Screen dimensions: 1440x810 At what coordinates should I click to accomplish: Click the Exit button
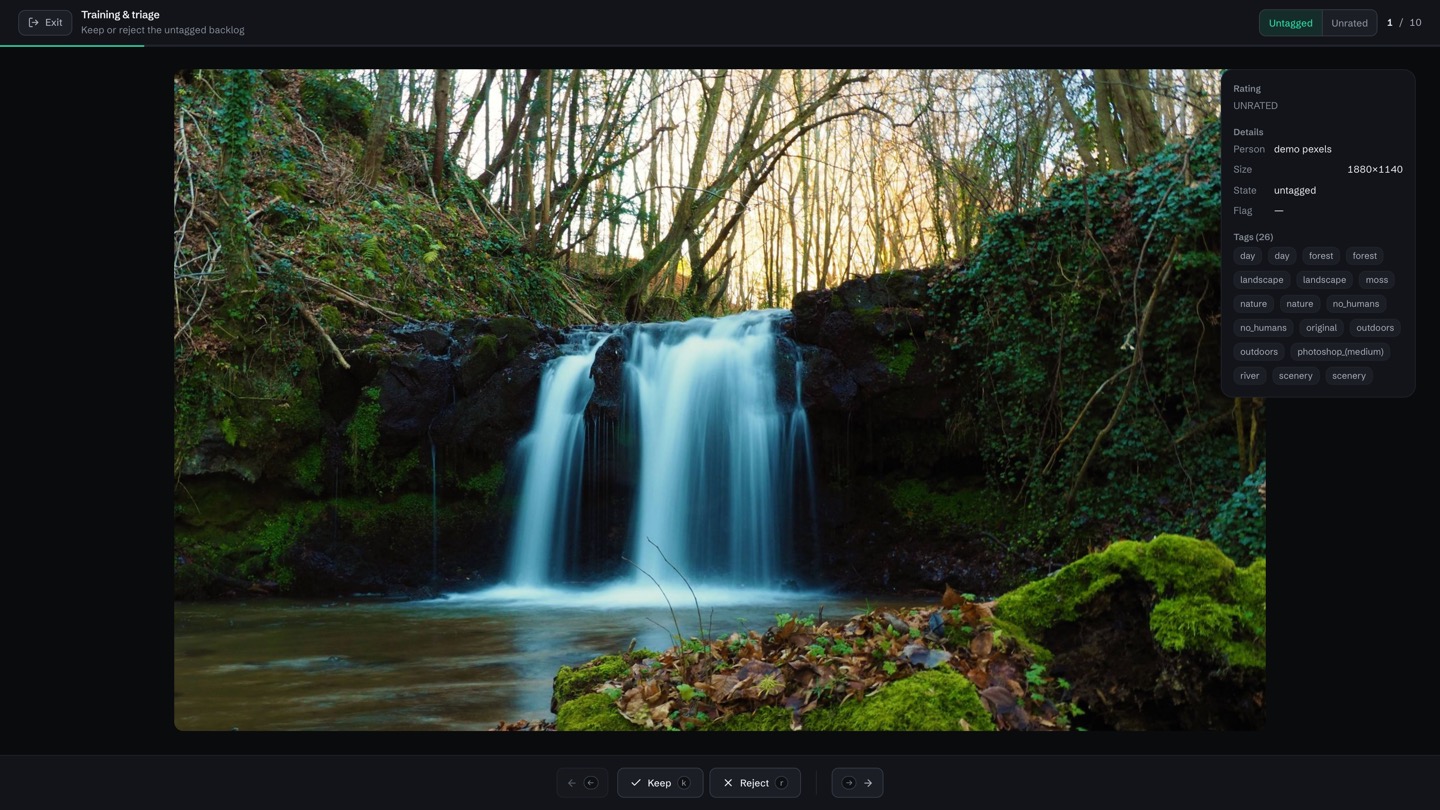[x=45, y=22]
